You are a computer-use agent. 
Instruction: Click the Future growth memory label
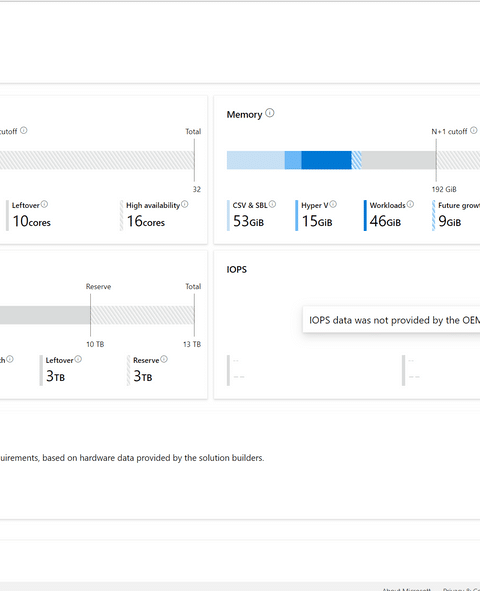(x=459, y=205)
